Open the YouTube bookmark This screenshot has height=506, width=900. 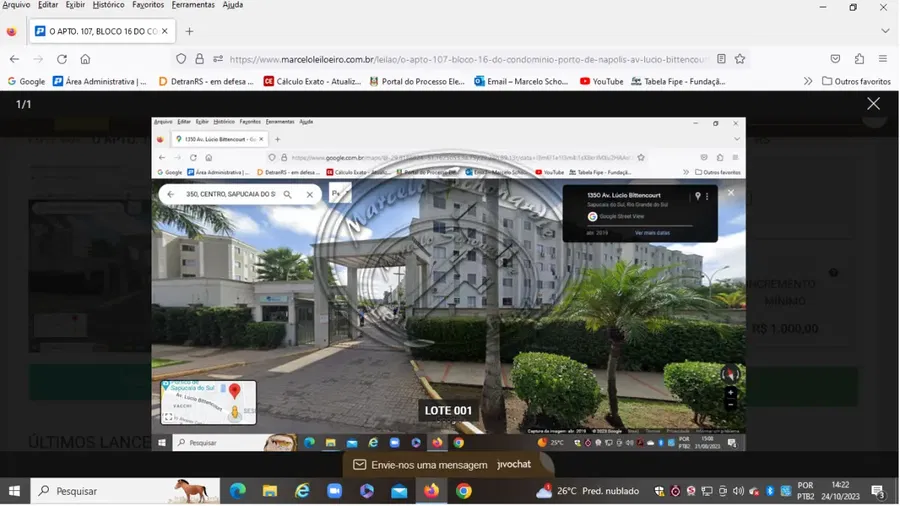pyautogui.click(x=601, y=81)
